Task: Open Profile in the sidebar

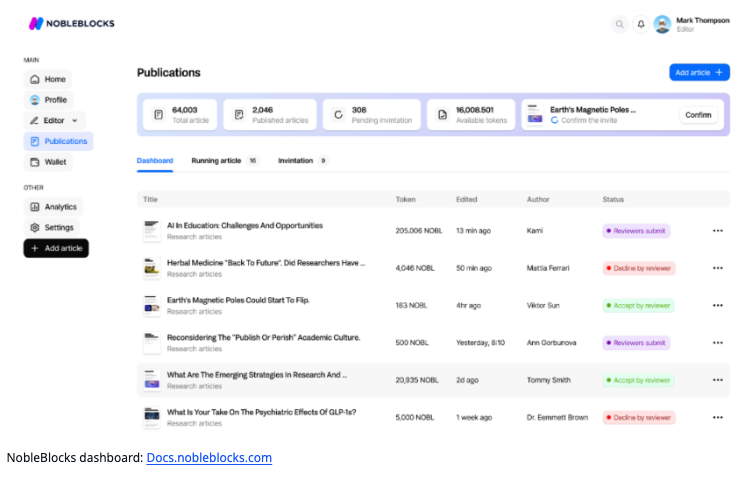Action: (x=48, y=100)
